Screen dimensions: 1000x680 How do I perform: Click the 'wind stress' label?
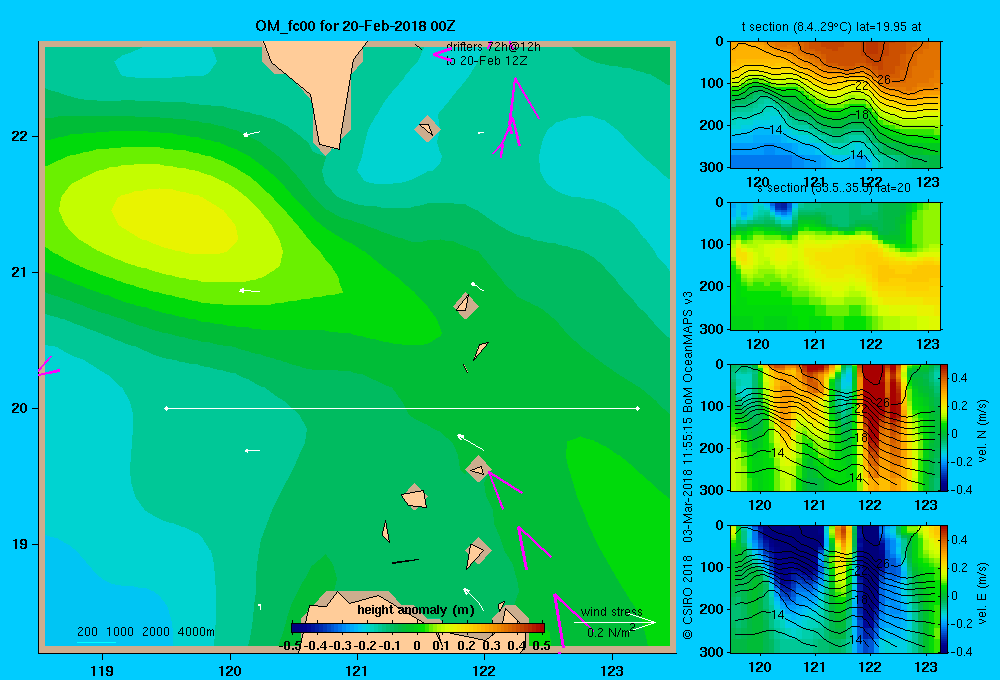click(611, 611)
